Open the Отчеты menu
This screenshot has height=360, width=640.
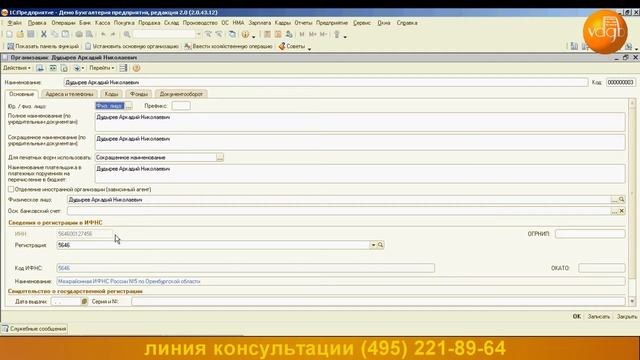click(303, 23)
